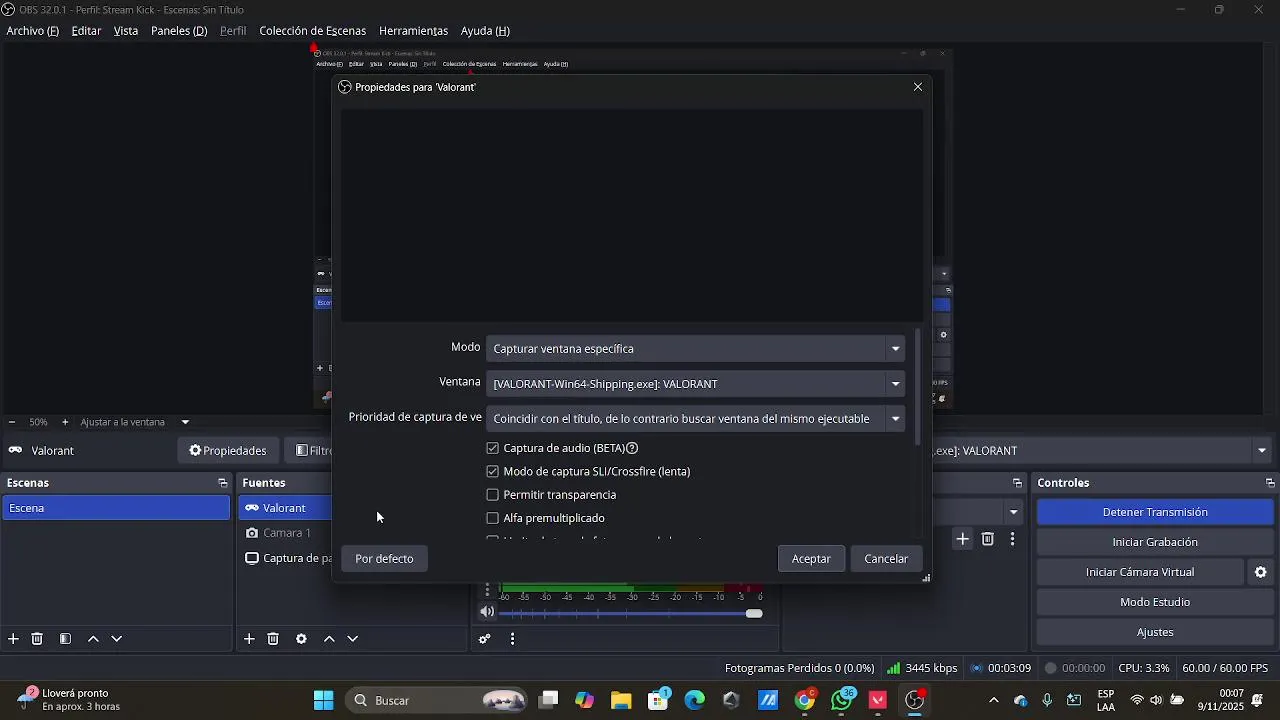
Task: Select Camara 1 source
Action: 285,533
